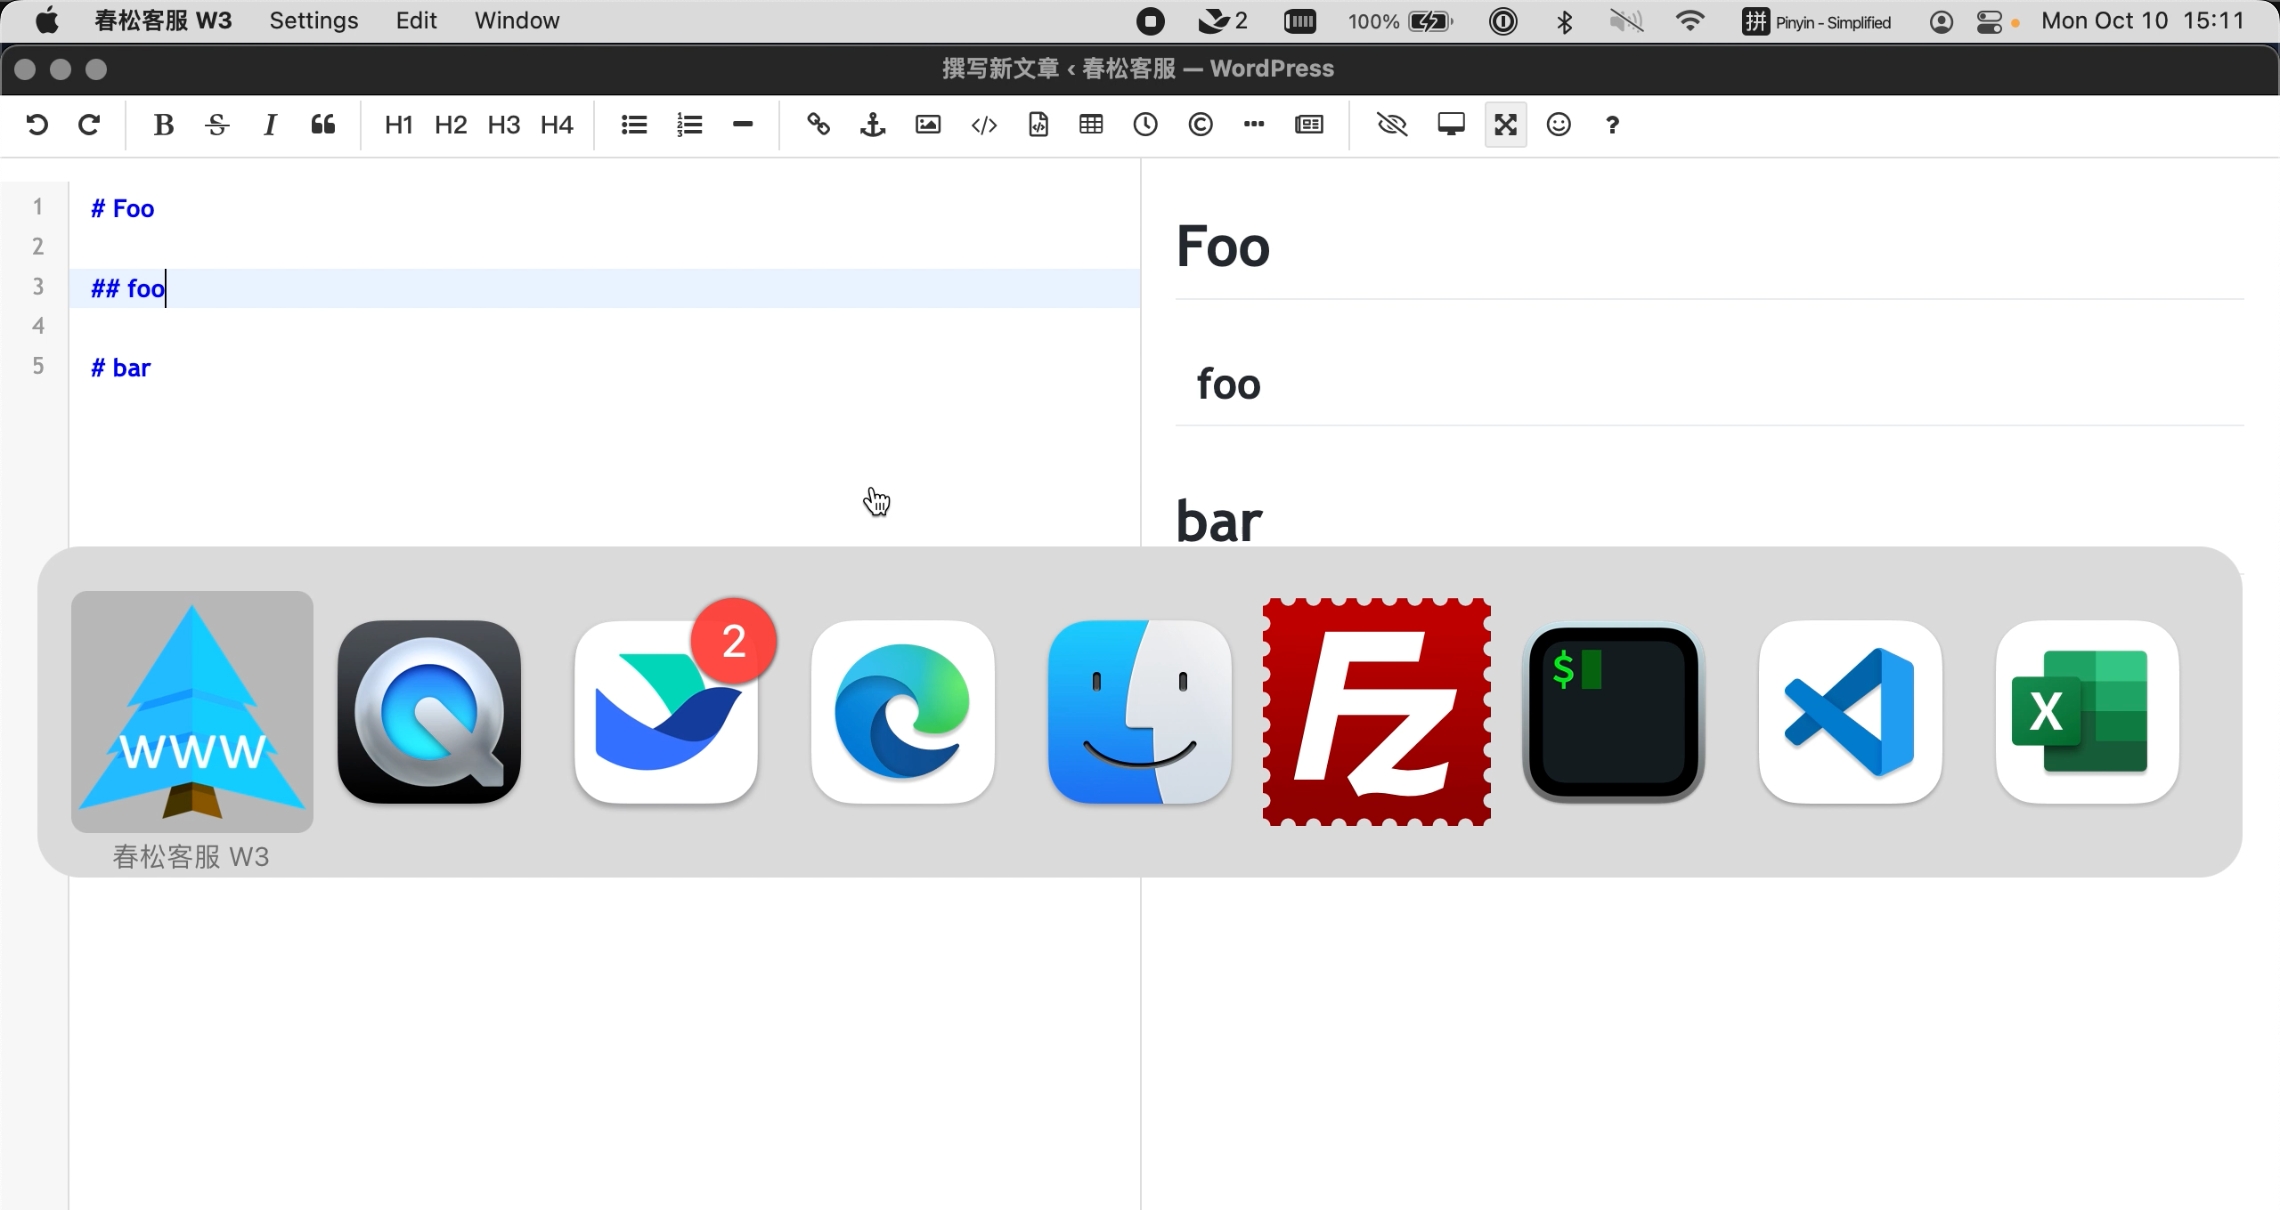Open the editor help question mark
This screenshot has height=1210, width=2280.
(1612, 125)
